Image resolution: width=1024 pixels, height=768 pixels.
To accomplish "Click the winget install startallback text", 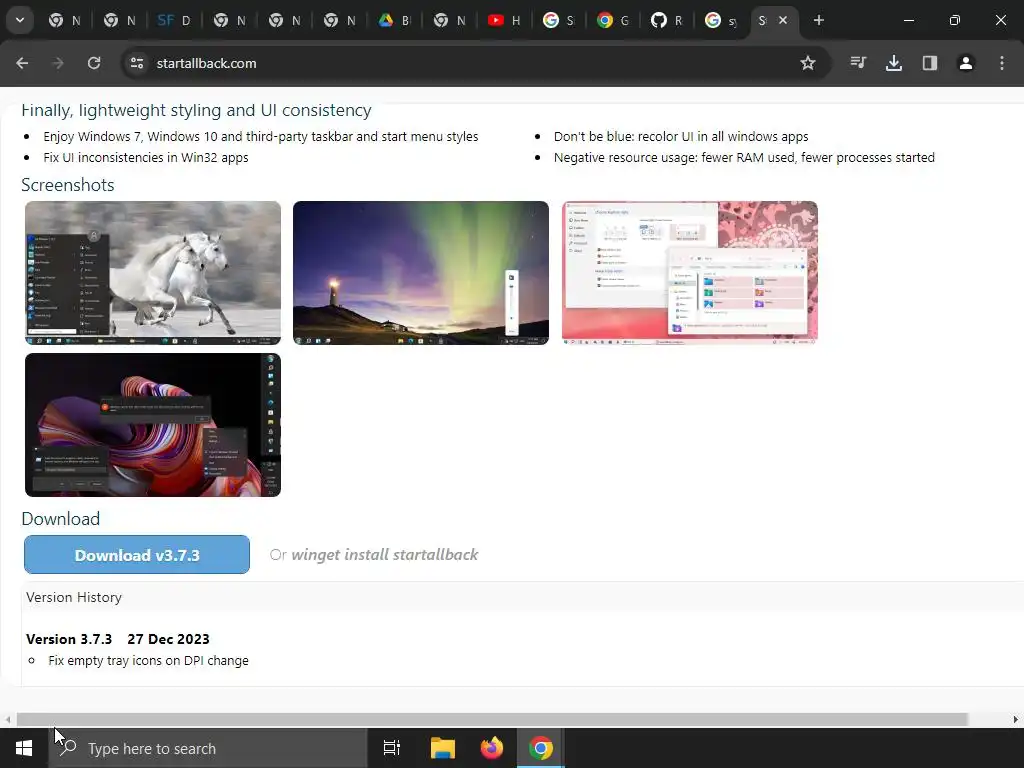I will tap(385, 555).
